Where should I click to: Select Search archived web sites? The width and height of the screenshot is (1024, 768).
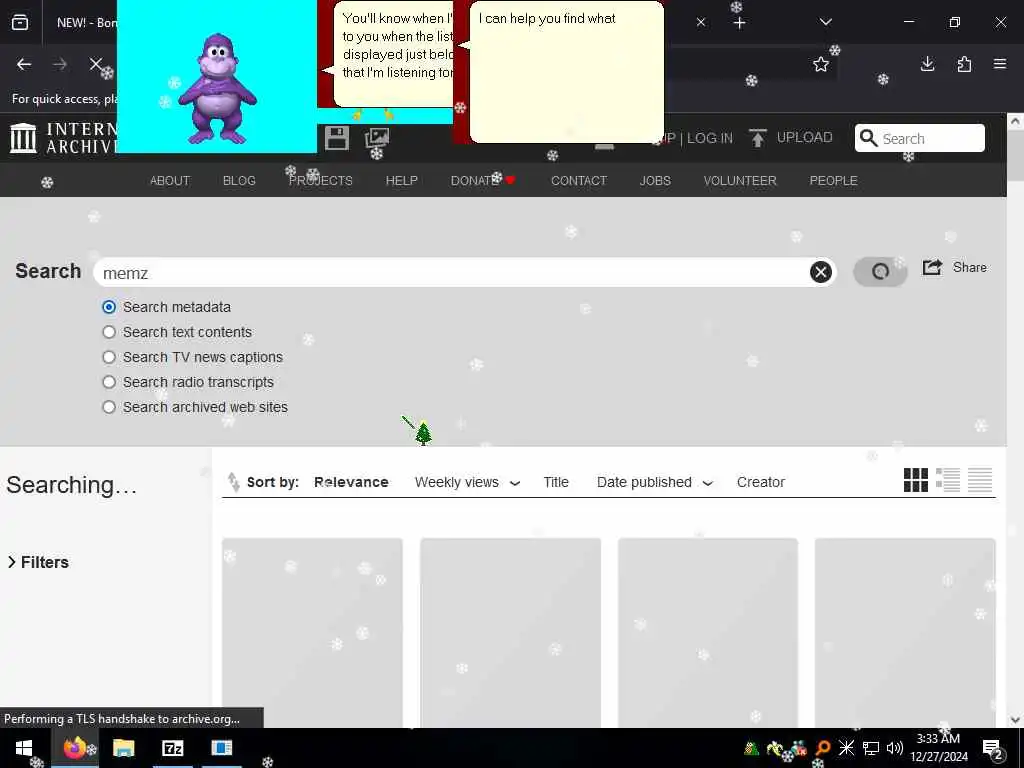pyautogui.click(x=109, y=407)
